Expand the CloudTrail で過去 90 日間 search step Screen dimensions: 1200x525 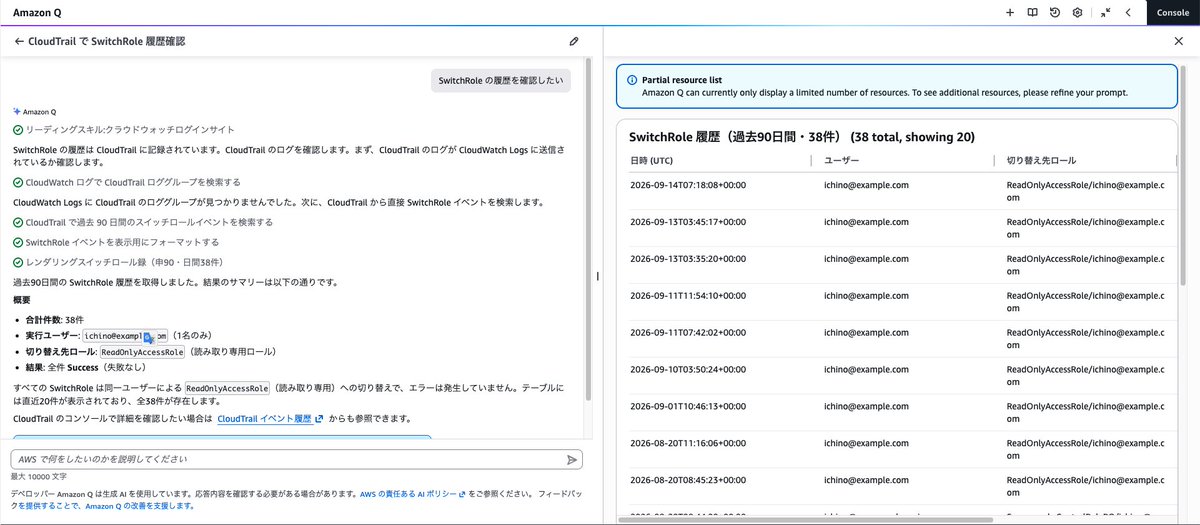pyautogui.click(x=143, y=222)
